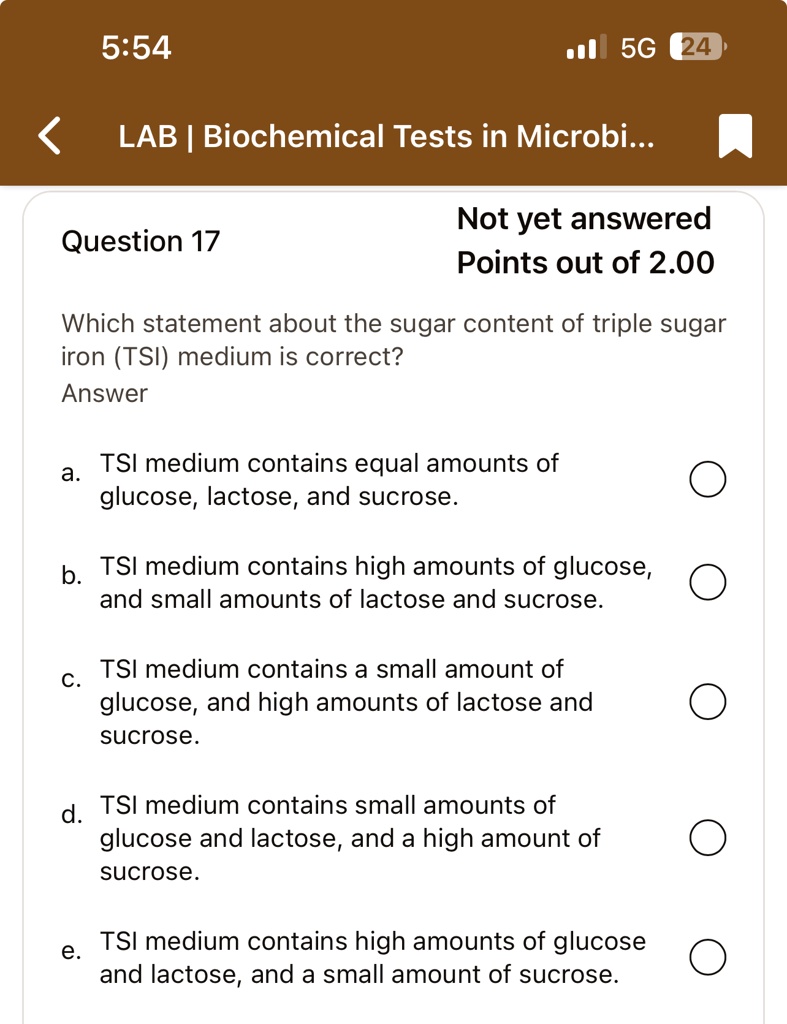Tap the 5:54 clock in status bar
The height and width of the screenshot is (1024, 787).
(x=137, y=47)
